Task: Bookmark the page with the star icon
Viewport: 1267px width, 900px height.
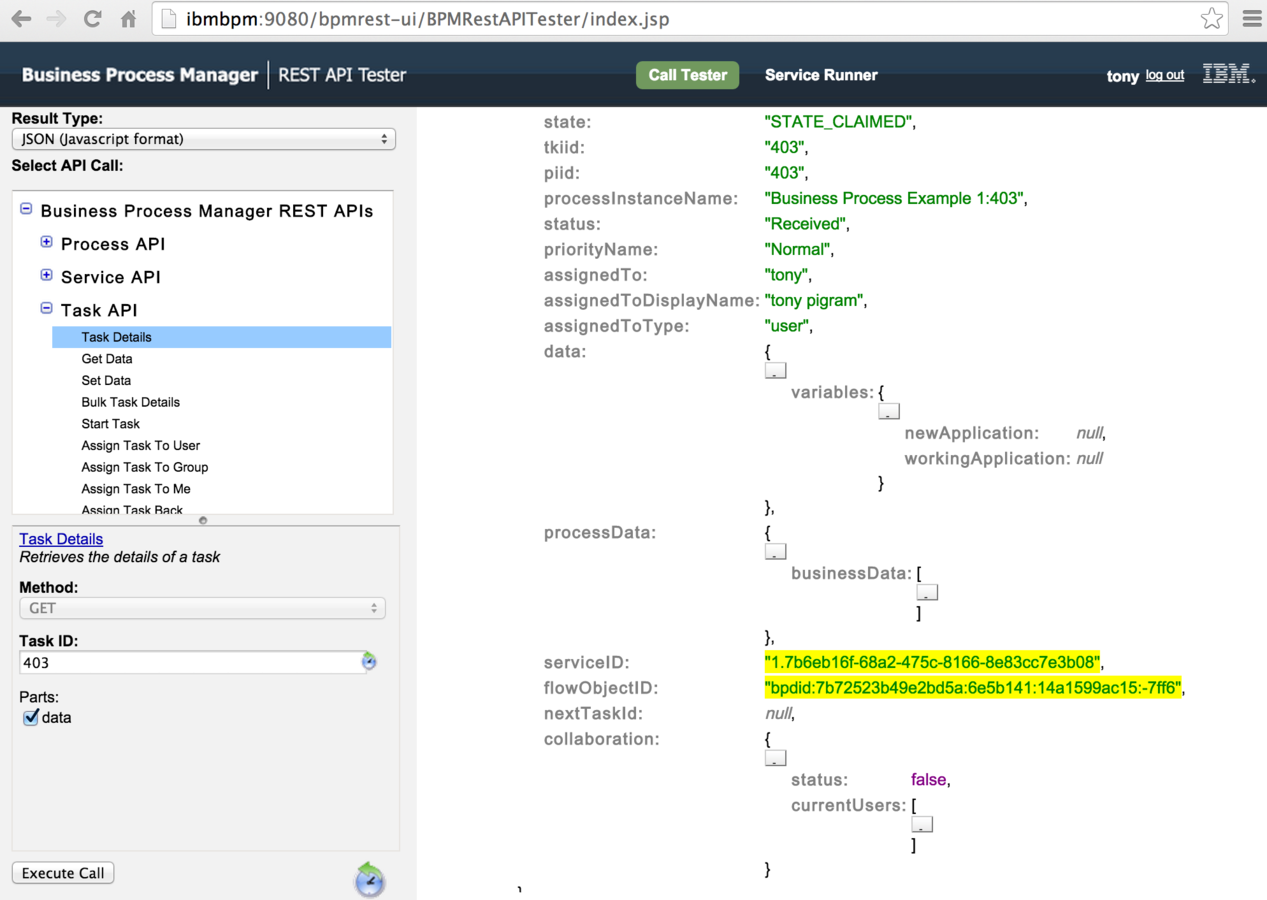Action: [x=1211, y=19]
